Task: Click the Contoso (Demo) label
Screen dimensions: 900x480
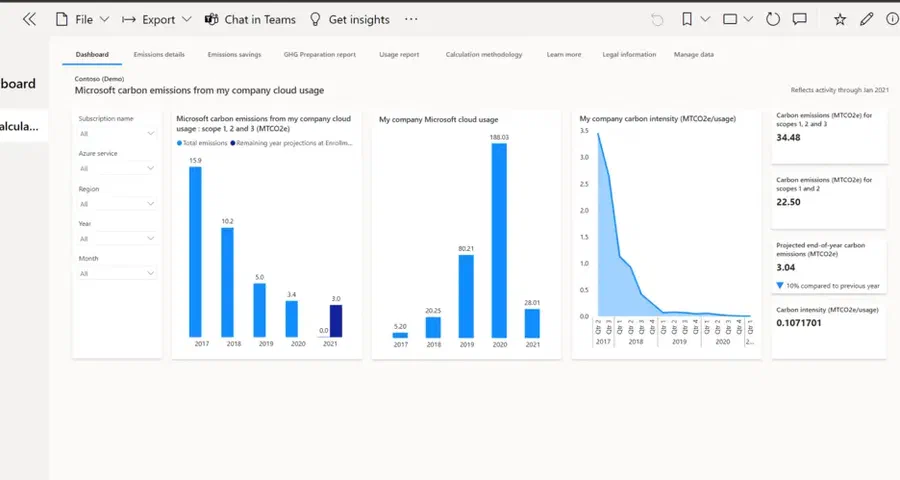Action: pos(99,79)
